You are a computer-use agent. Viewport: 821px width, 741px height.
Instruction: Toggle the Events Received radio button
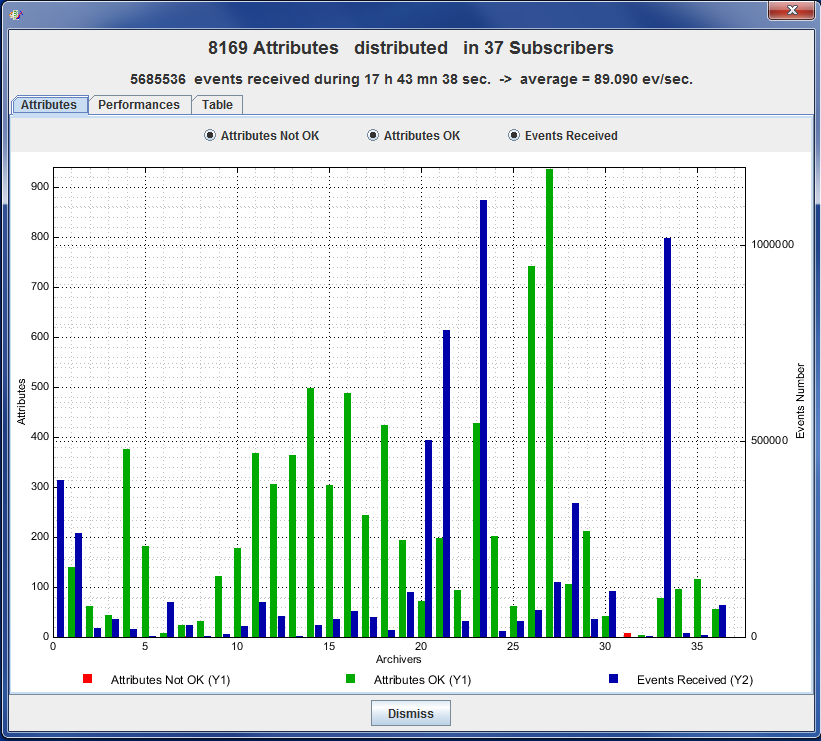pyautogui.click(x=514, y=136)
